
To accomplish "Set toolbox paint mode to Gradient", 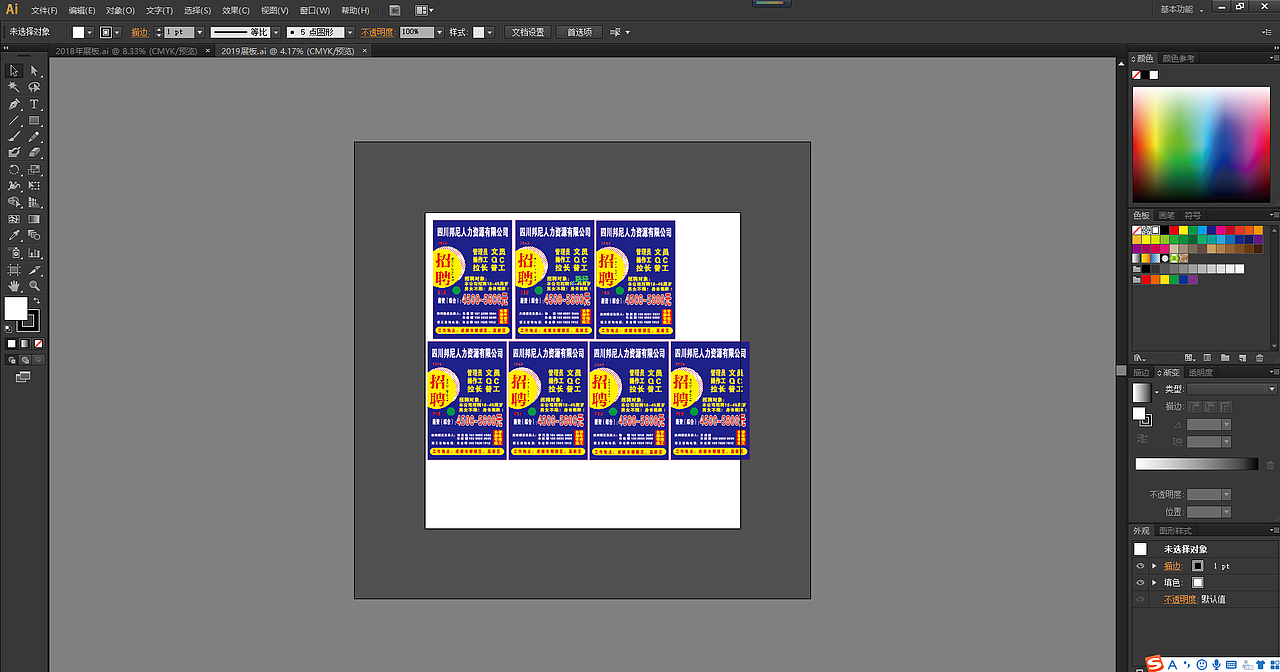I will pyautogui.click(x=25, y=343).
